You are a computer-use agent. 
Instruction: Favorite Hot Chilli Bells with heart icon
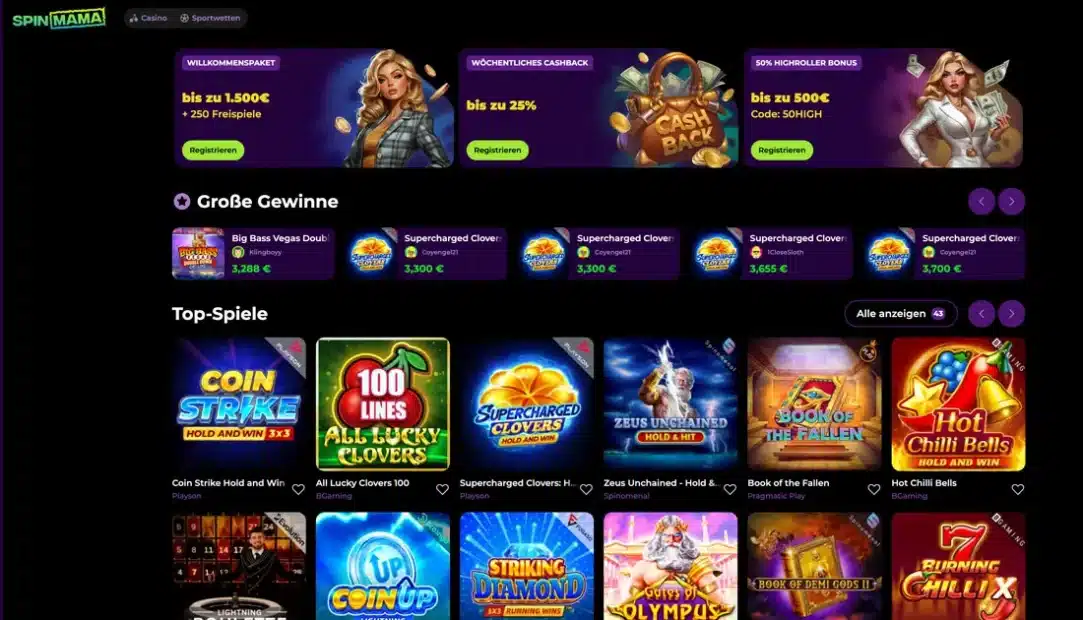[x=1017, y=489]
